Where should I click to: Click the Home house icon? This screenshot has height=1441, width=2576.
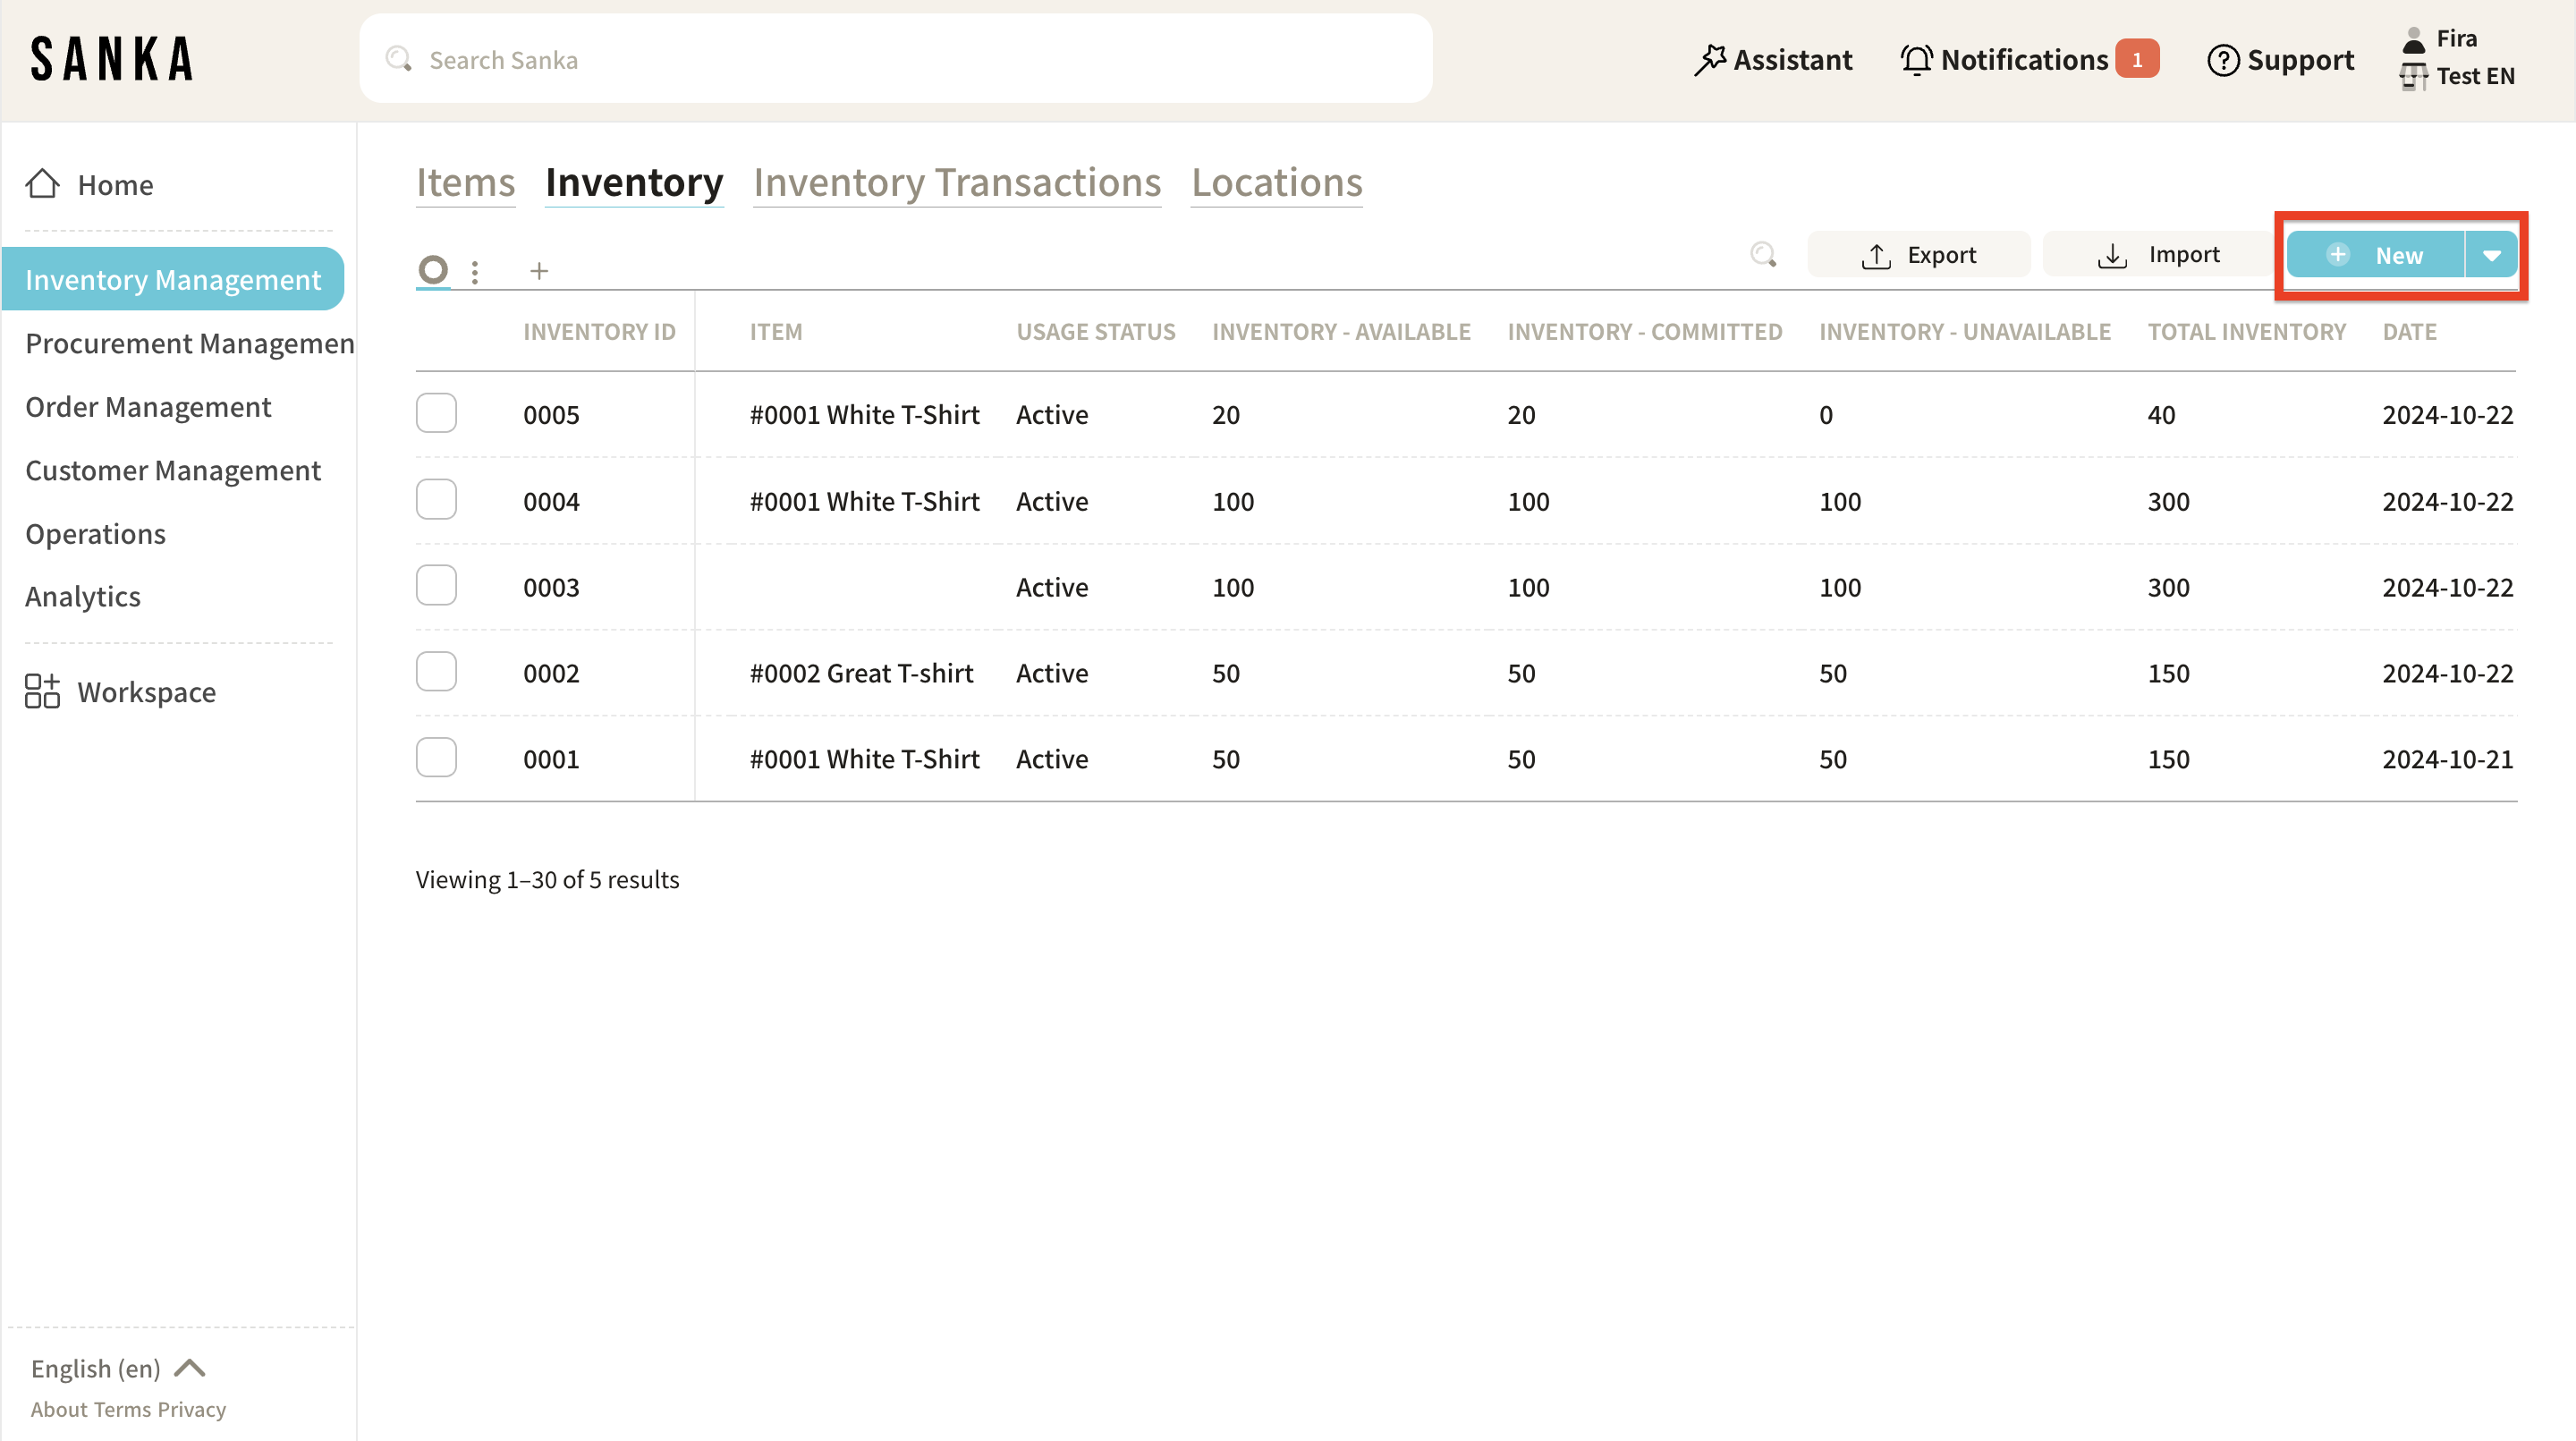(x=42, y=184)
